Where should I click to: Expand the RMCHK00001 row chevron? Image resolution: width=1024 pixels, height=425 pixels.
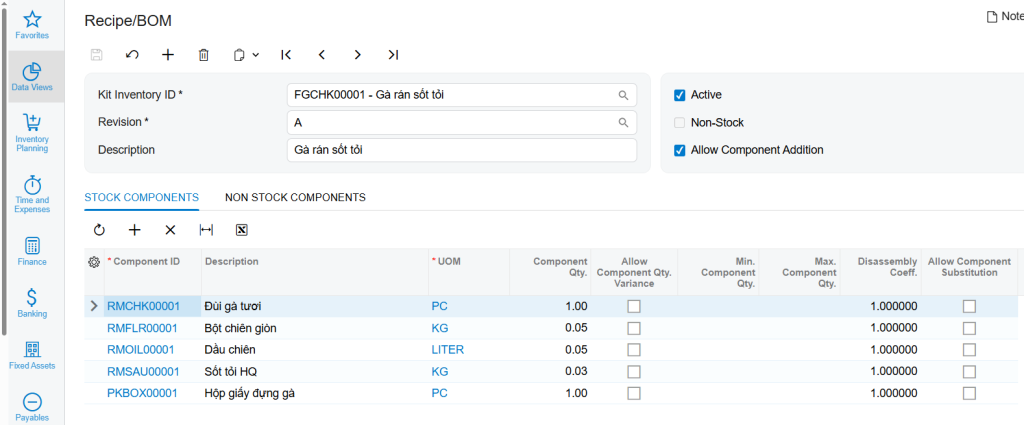tap(93, 306)
